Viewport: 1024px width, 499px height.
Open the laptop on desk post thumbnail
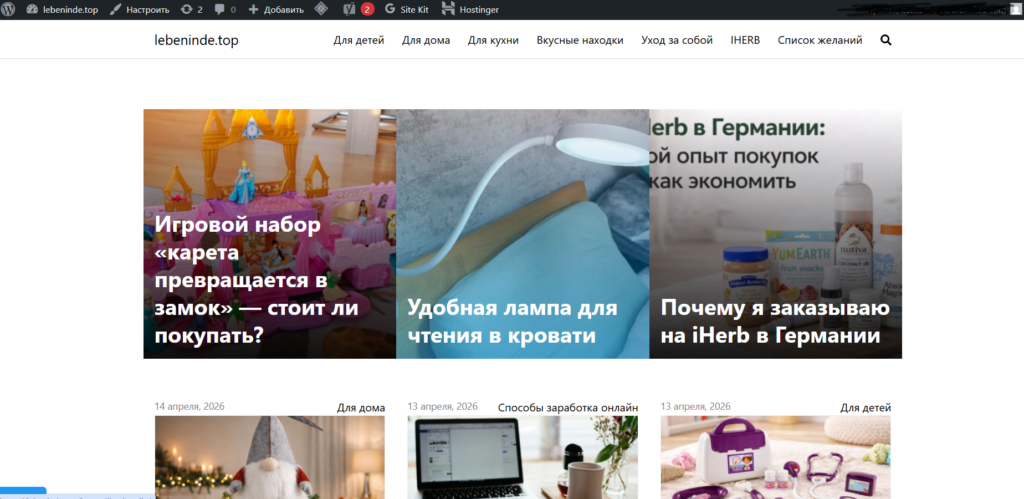click(522, 457)
